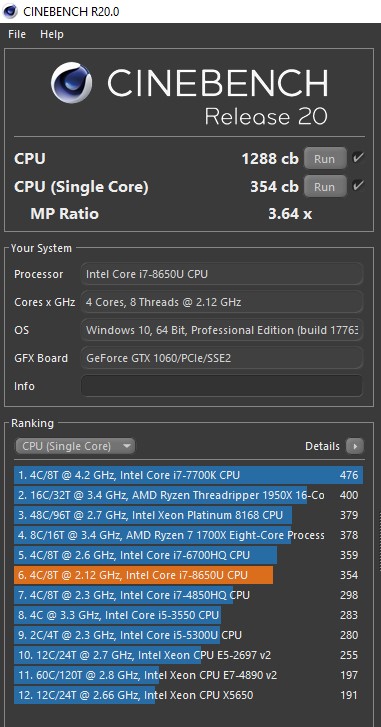The image size is (381, 727).
Task: Click the GFX Board field
Action: pos(222,358)
